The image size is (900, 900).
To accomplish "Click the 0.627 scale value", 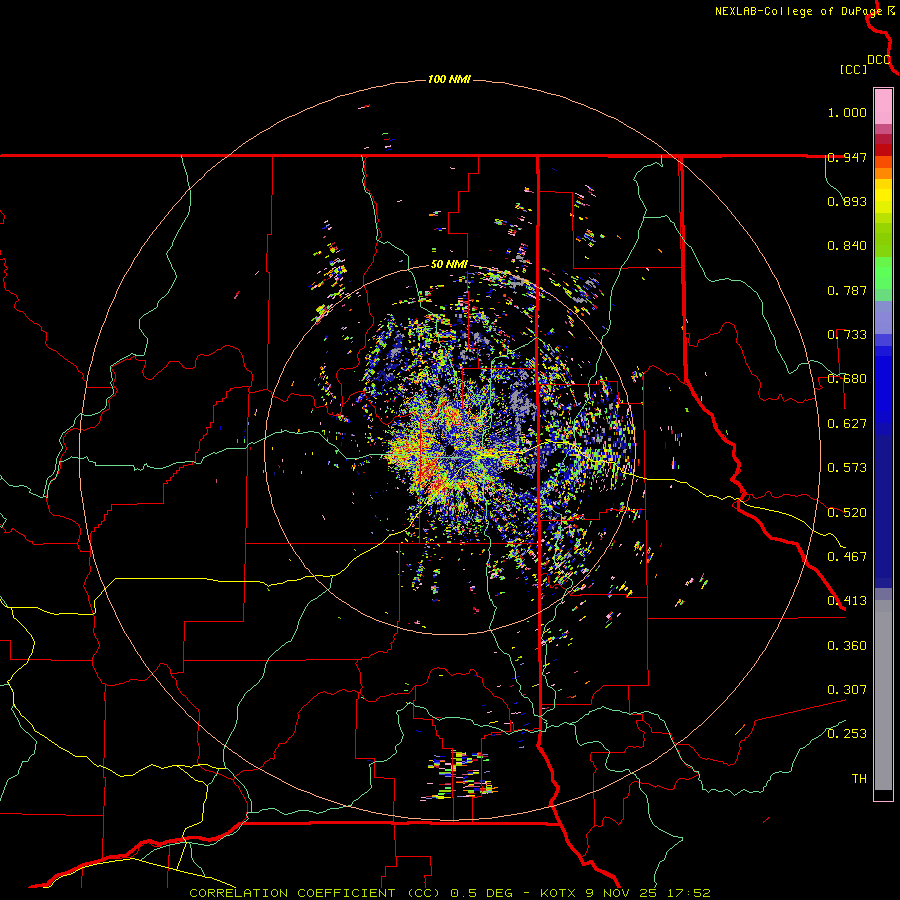I will tap(847, 424).
